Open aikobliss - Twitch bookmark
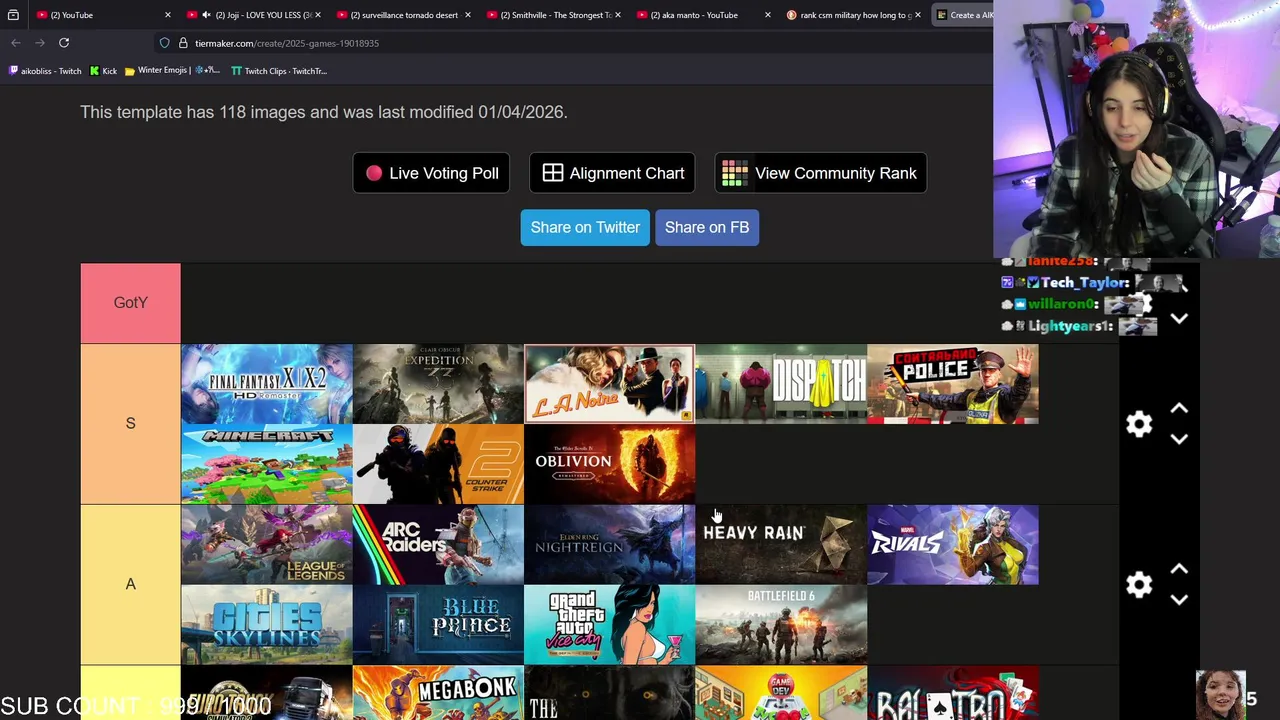 pyautogui.click(x=45, y=71)
